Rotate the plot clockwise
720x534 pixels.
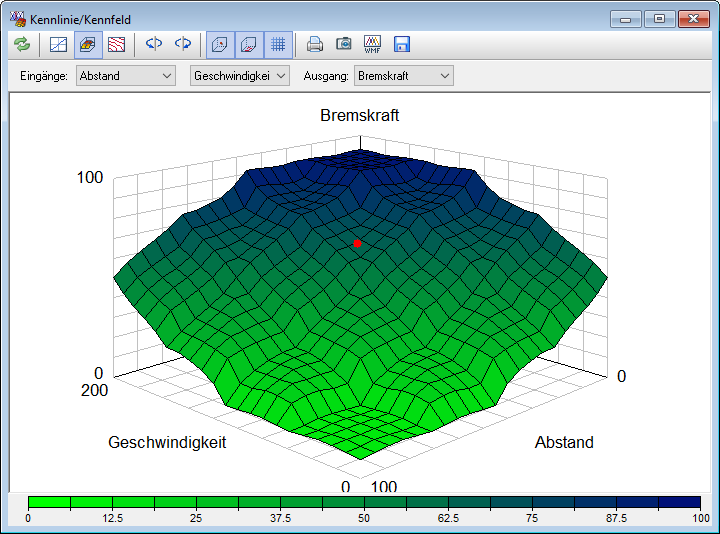point(183,44)
